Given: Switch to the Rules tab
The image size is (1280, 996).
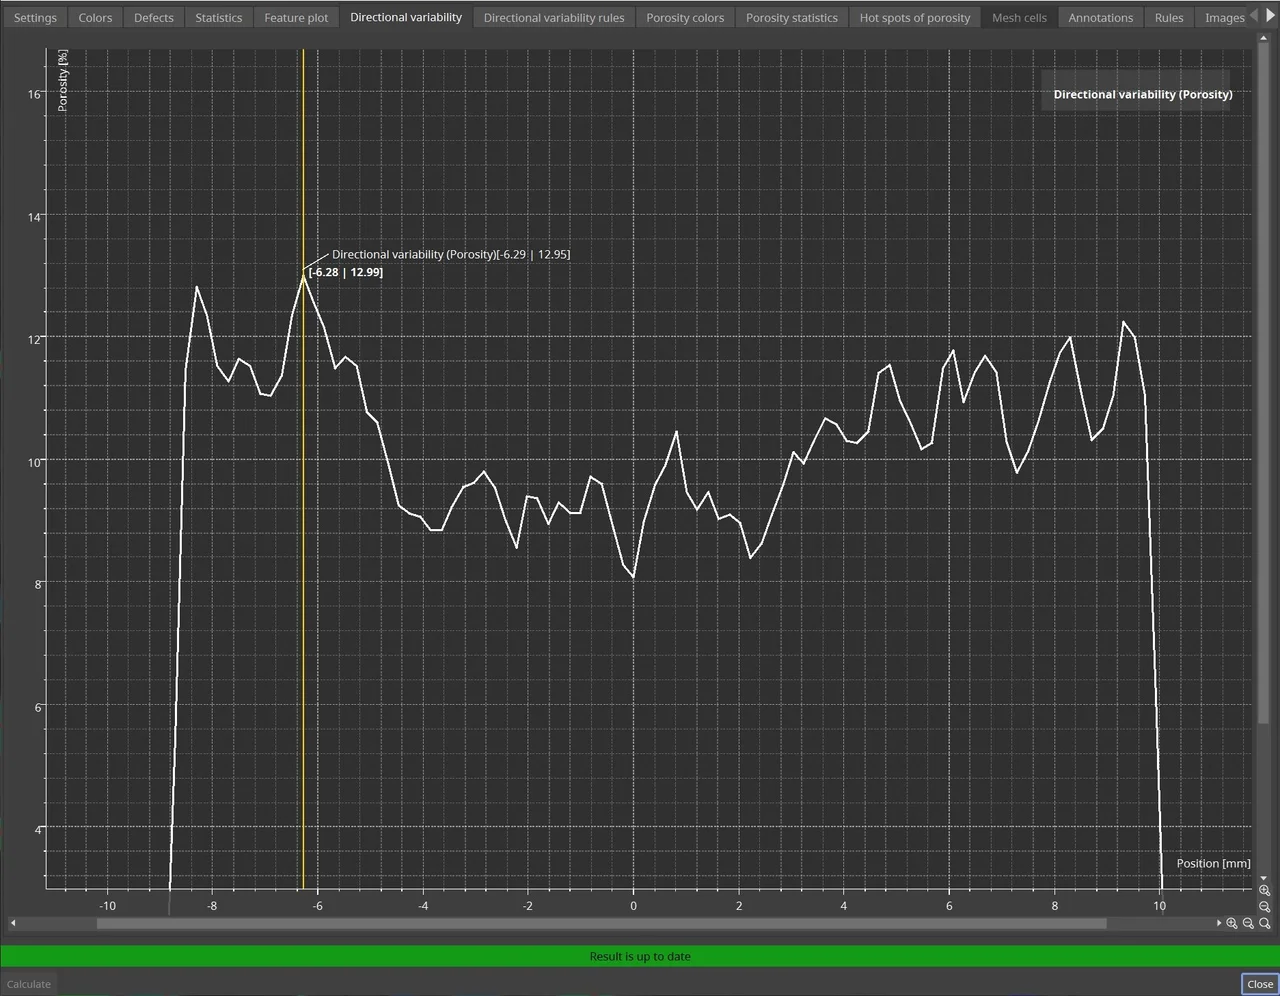Looking at the screenshot, I should click(x=1169, y=17).
